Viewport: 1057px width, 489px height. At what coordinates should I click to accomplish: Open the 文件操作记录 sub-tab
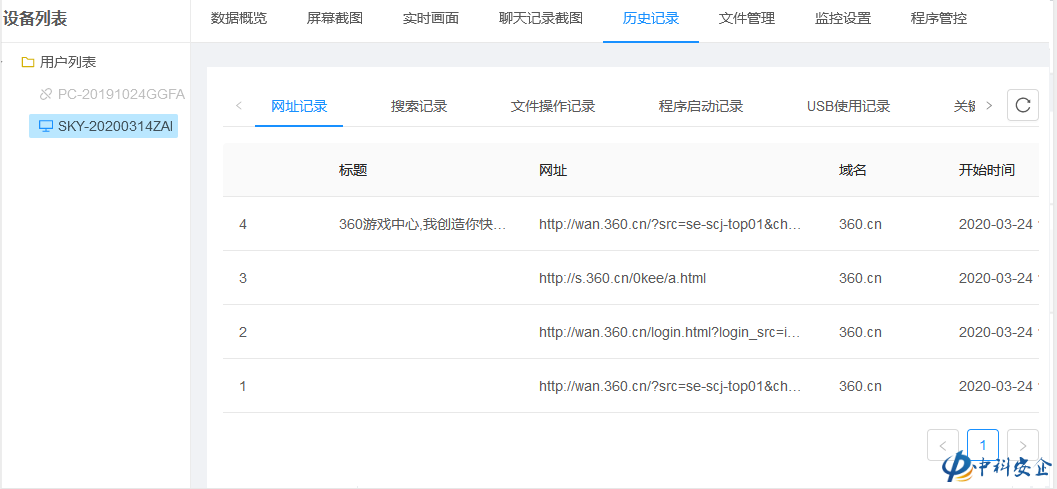point(553,107)
